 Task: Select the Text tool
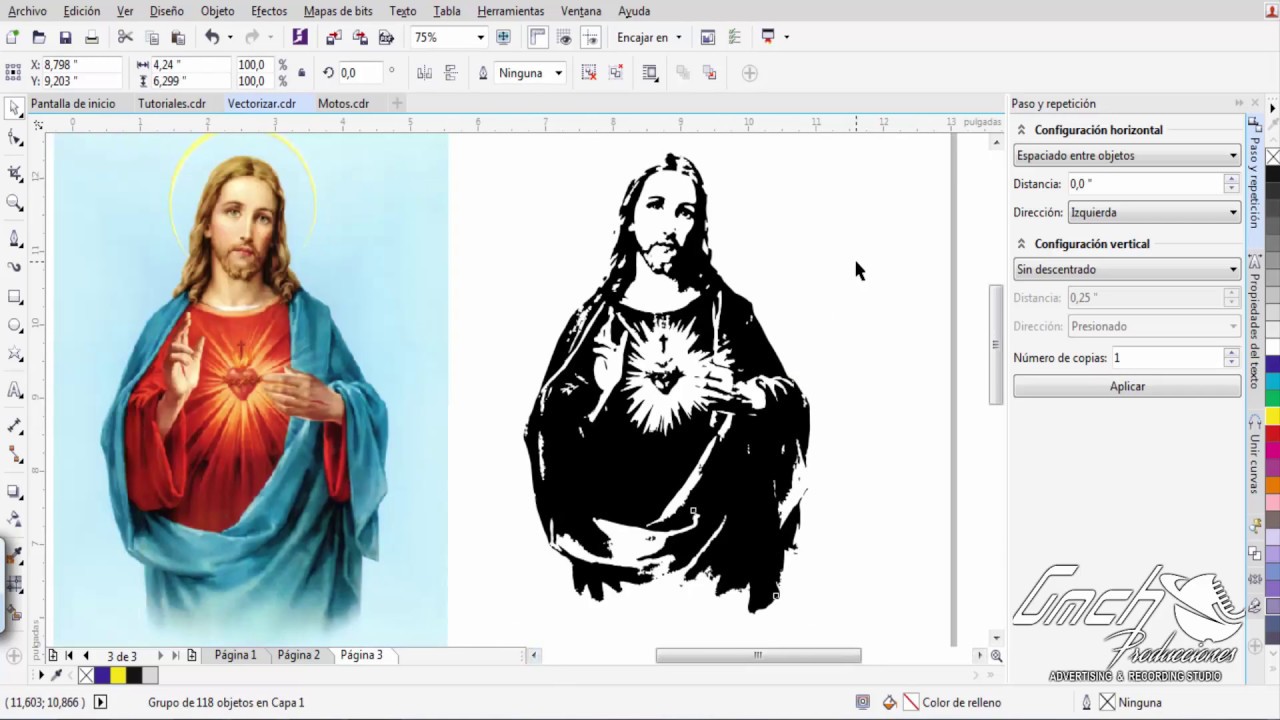pyautogui.click(x=15, y=390)
